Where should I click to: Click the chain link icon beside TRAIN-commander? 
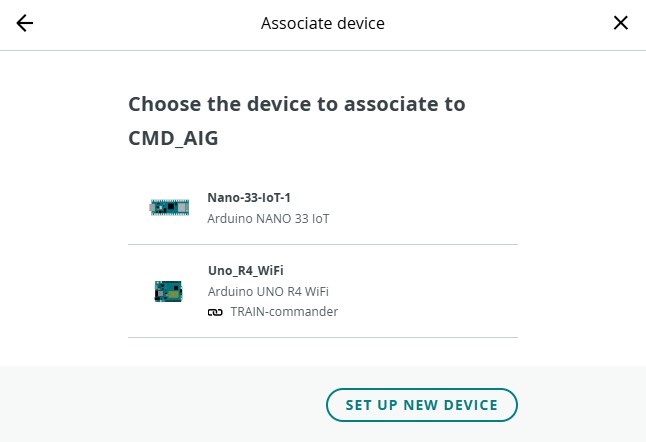(215, 312)
